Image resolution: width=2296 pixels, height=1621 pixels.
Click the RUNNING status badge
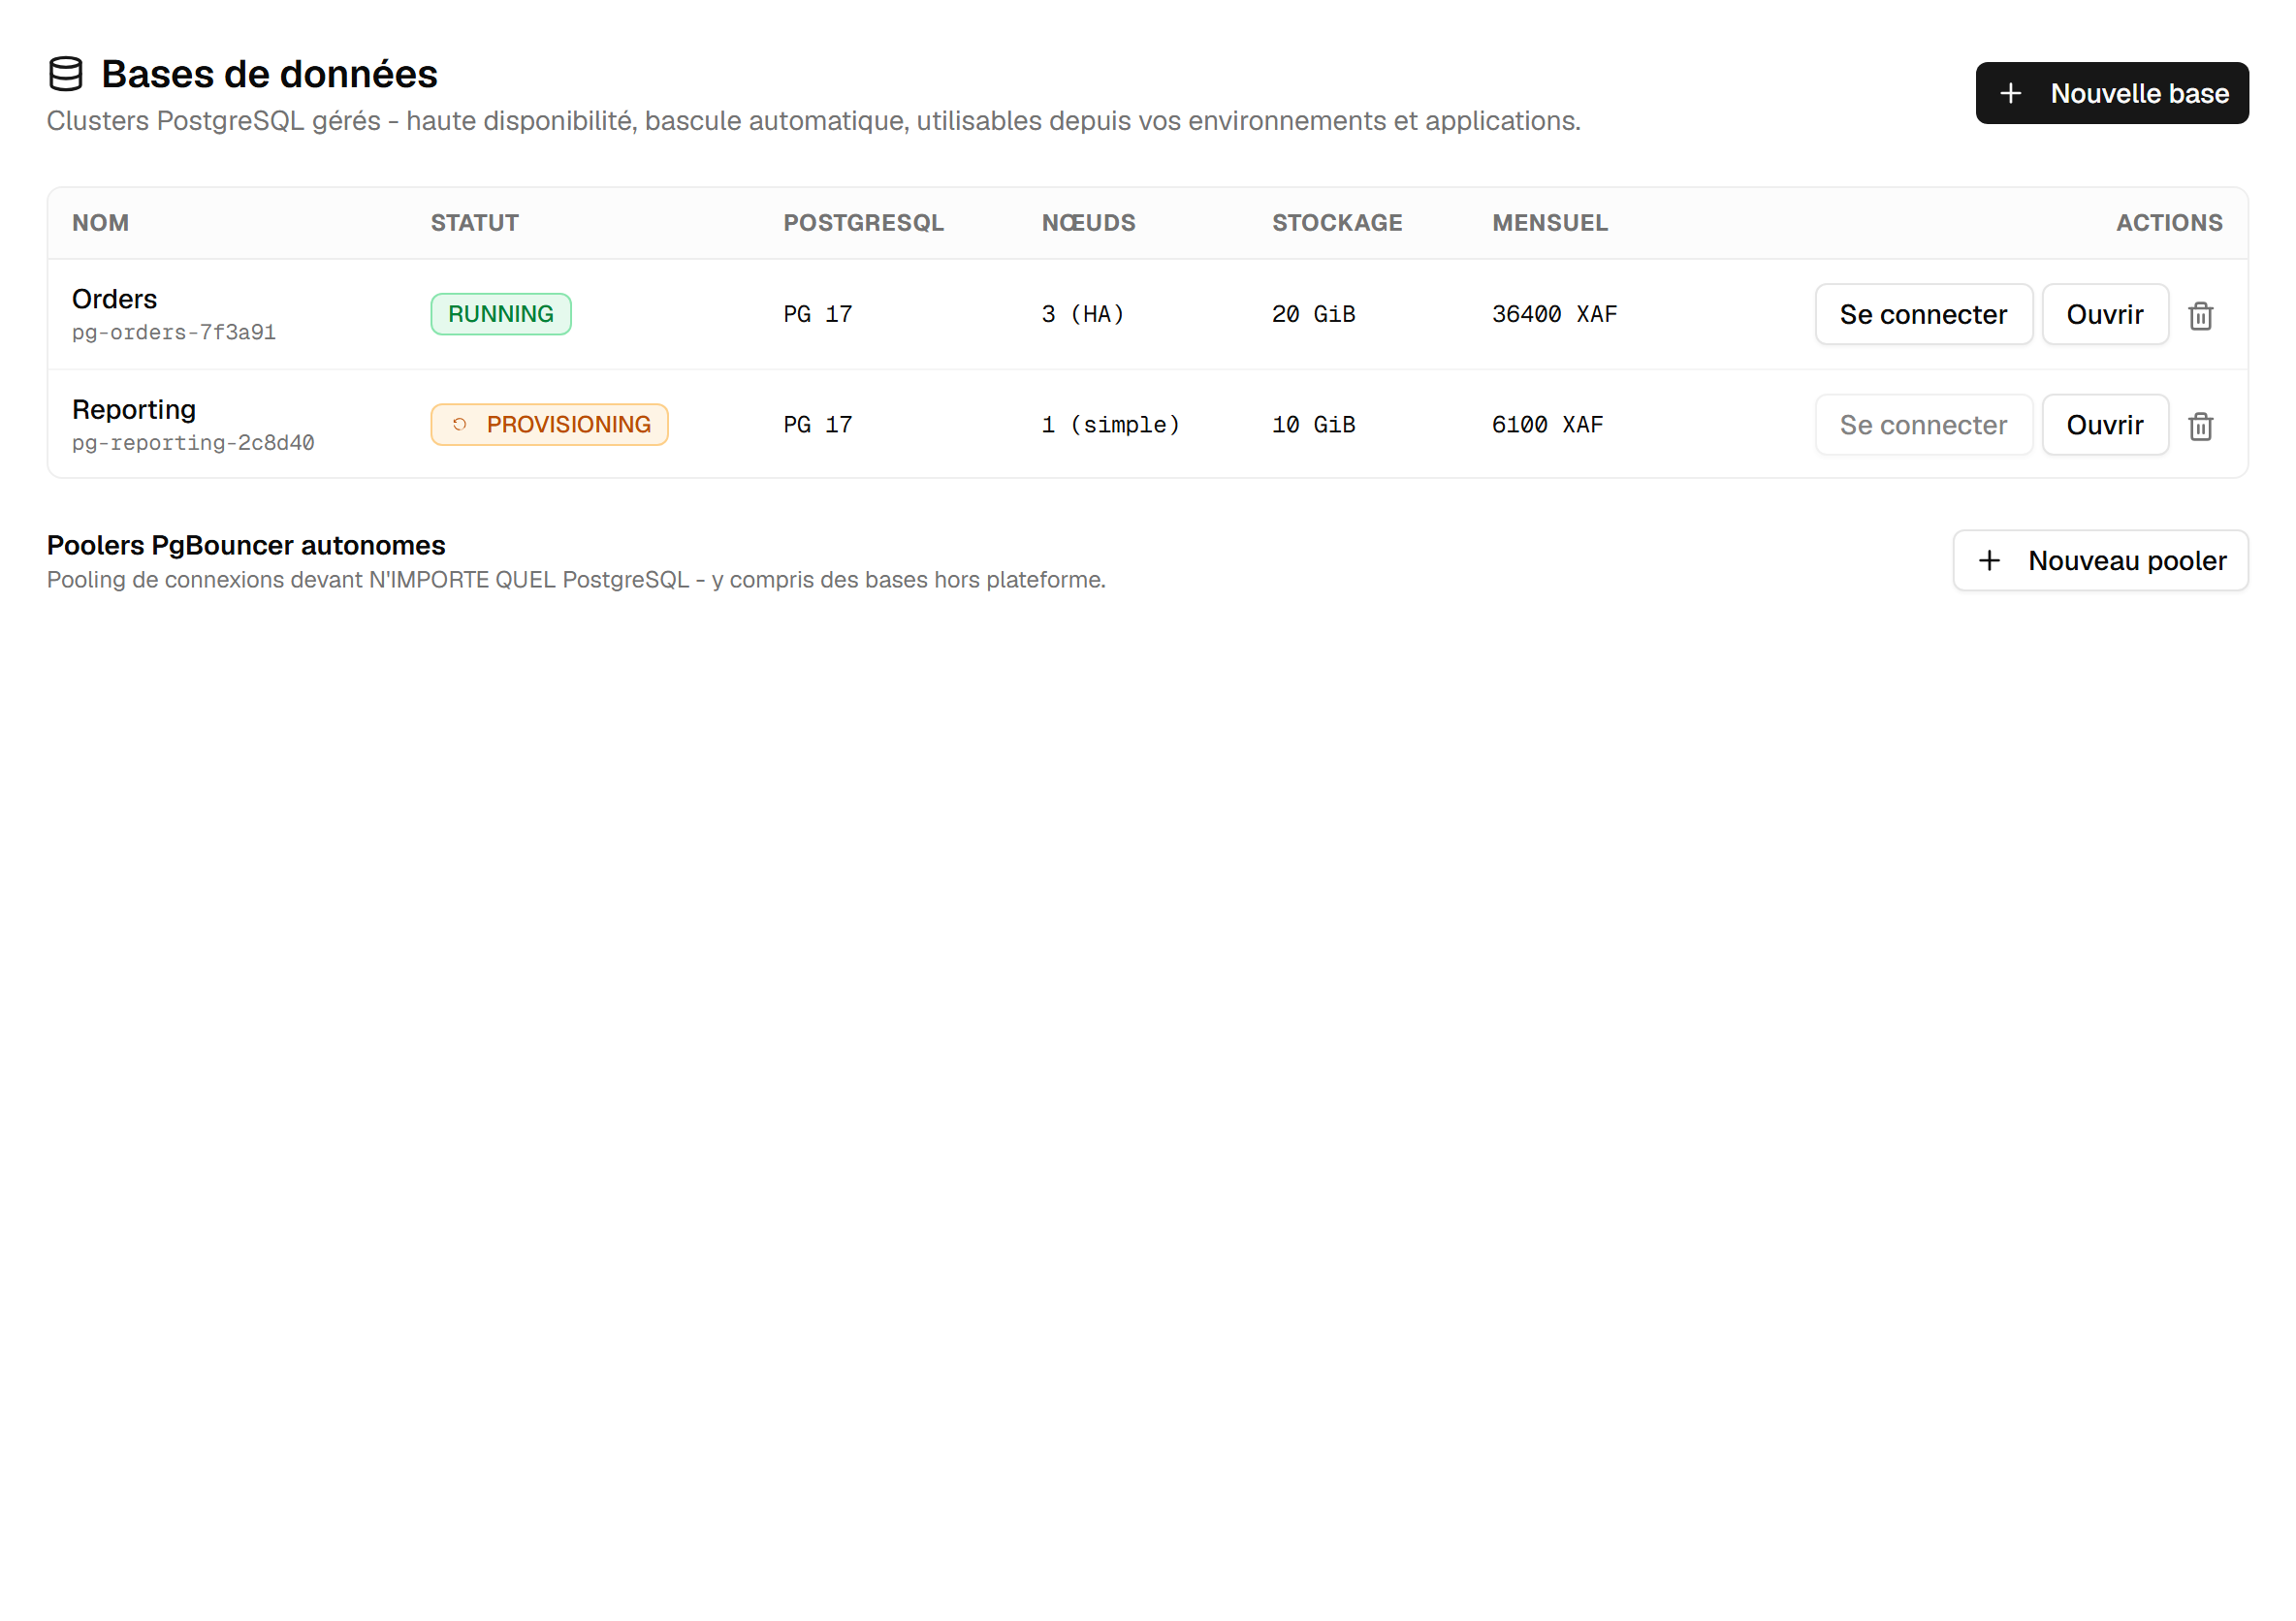(501, 314)
